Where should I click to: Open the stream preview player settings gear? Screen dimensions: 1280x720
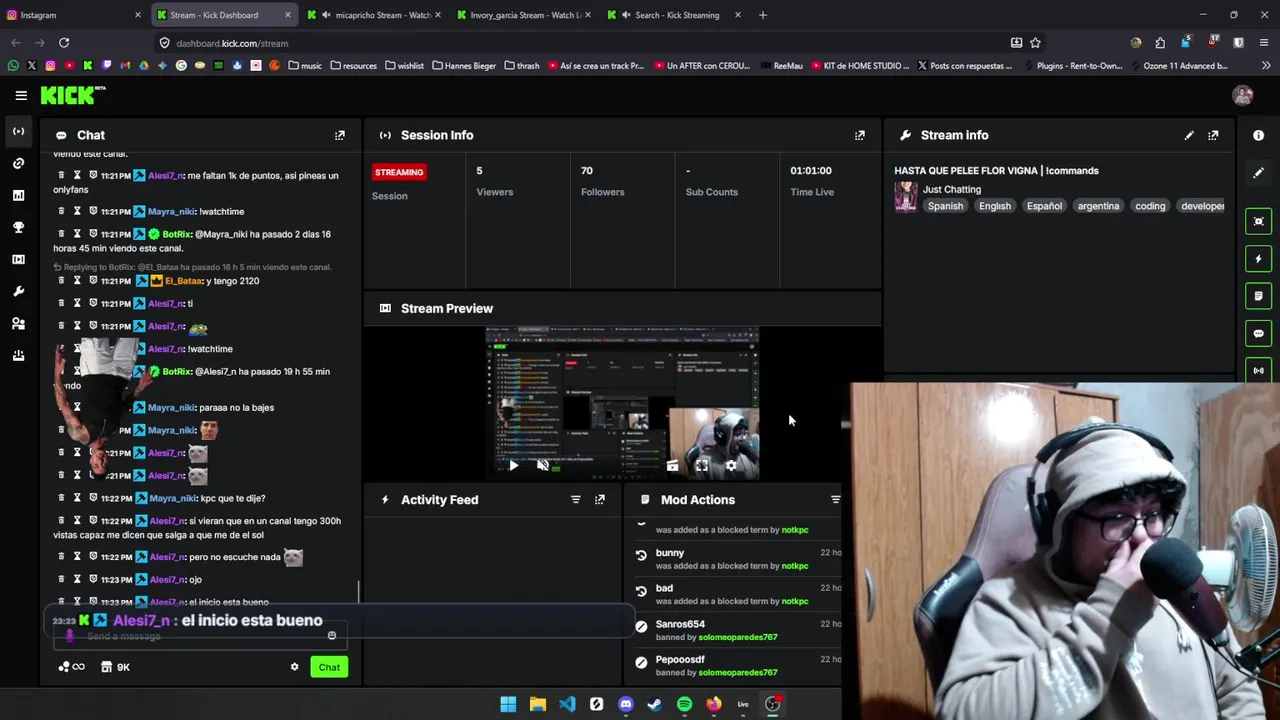tap(731, 465)
